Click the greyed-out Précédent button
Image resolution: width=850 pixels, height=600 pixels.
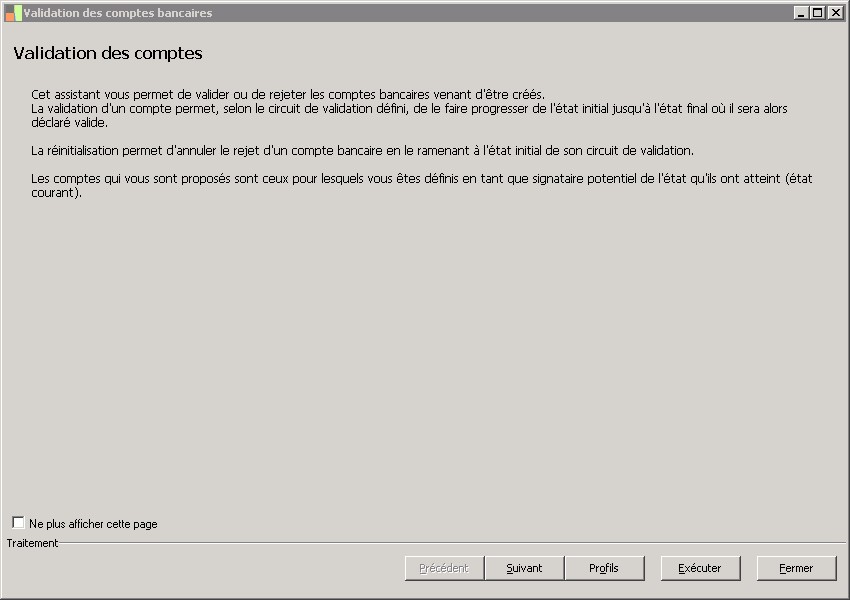[444, 568]
